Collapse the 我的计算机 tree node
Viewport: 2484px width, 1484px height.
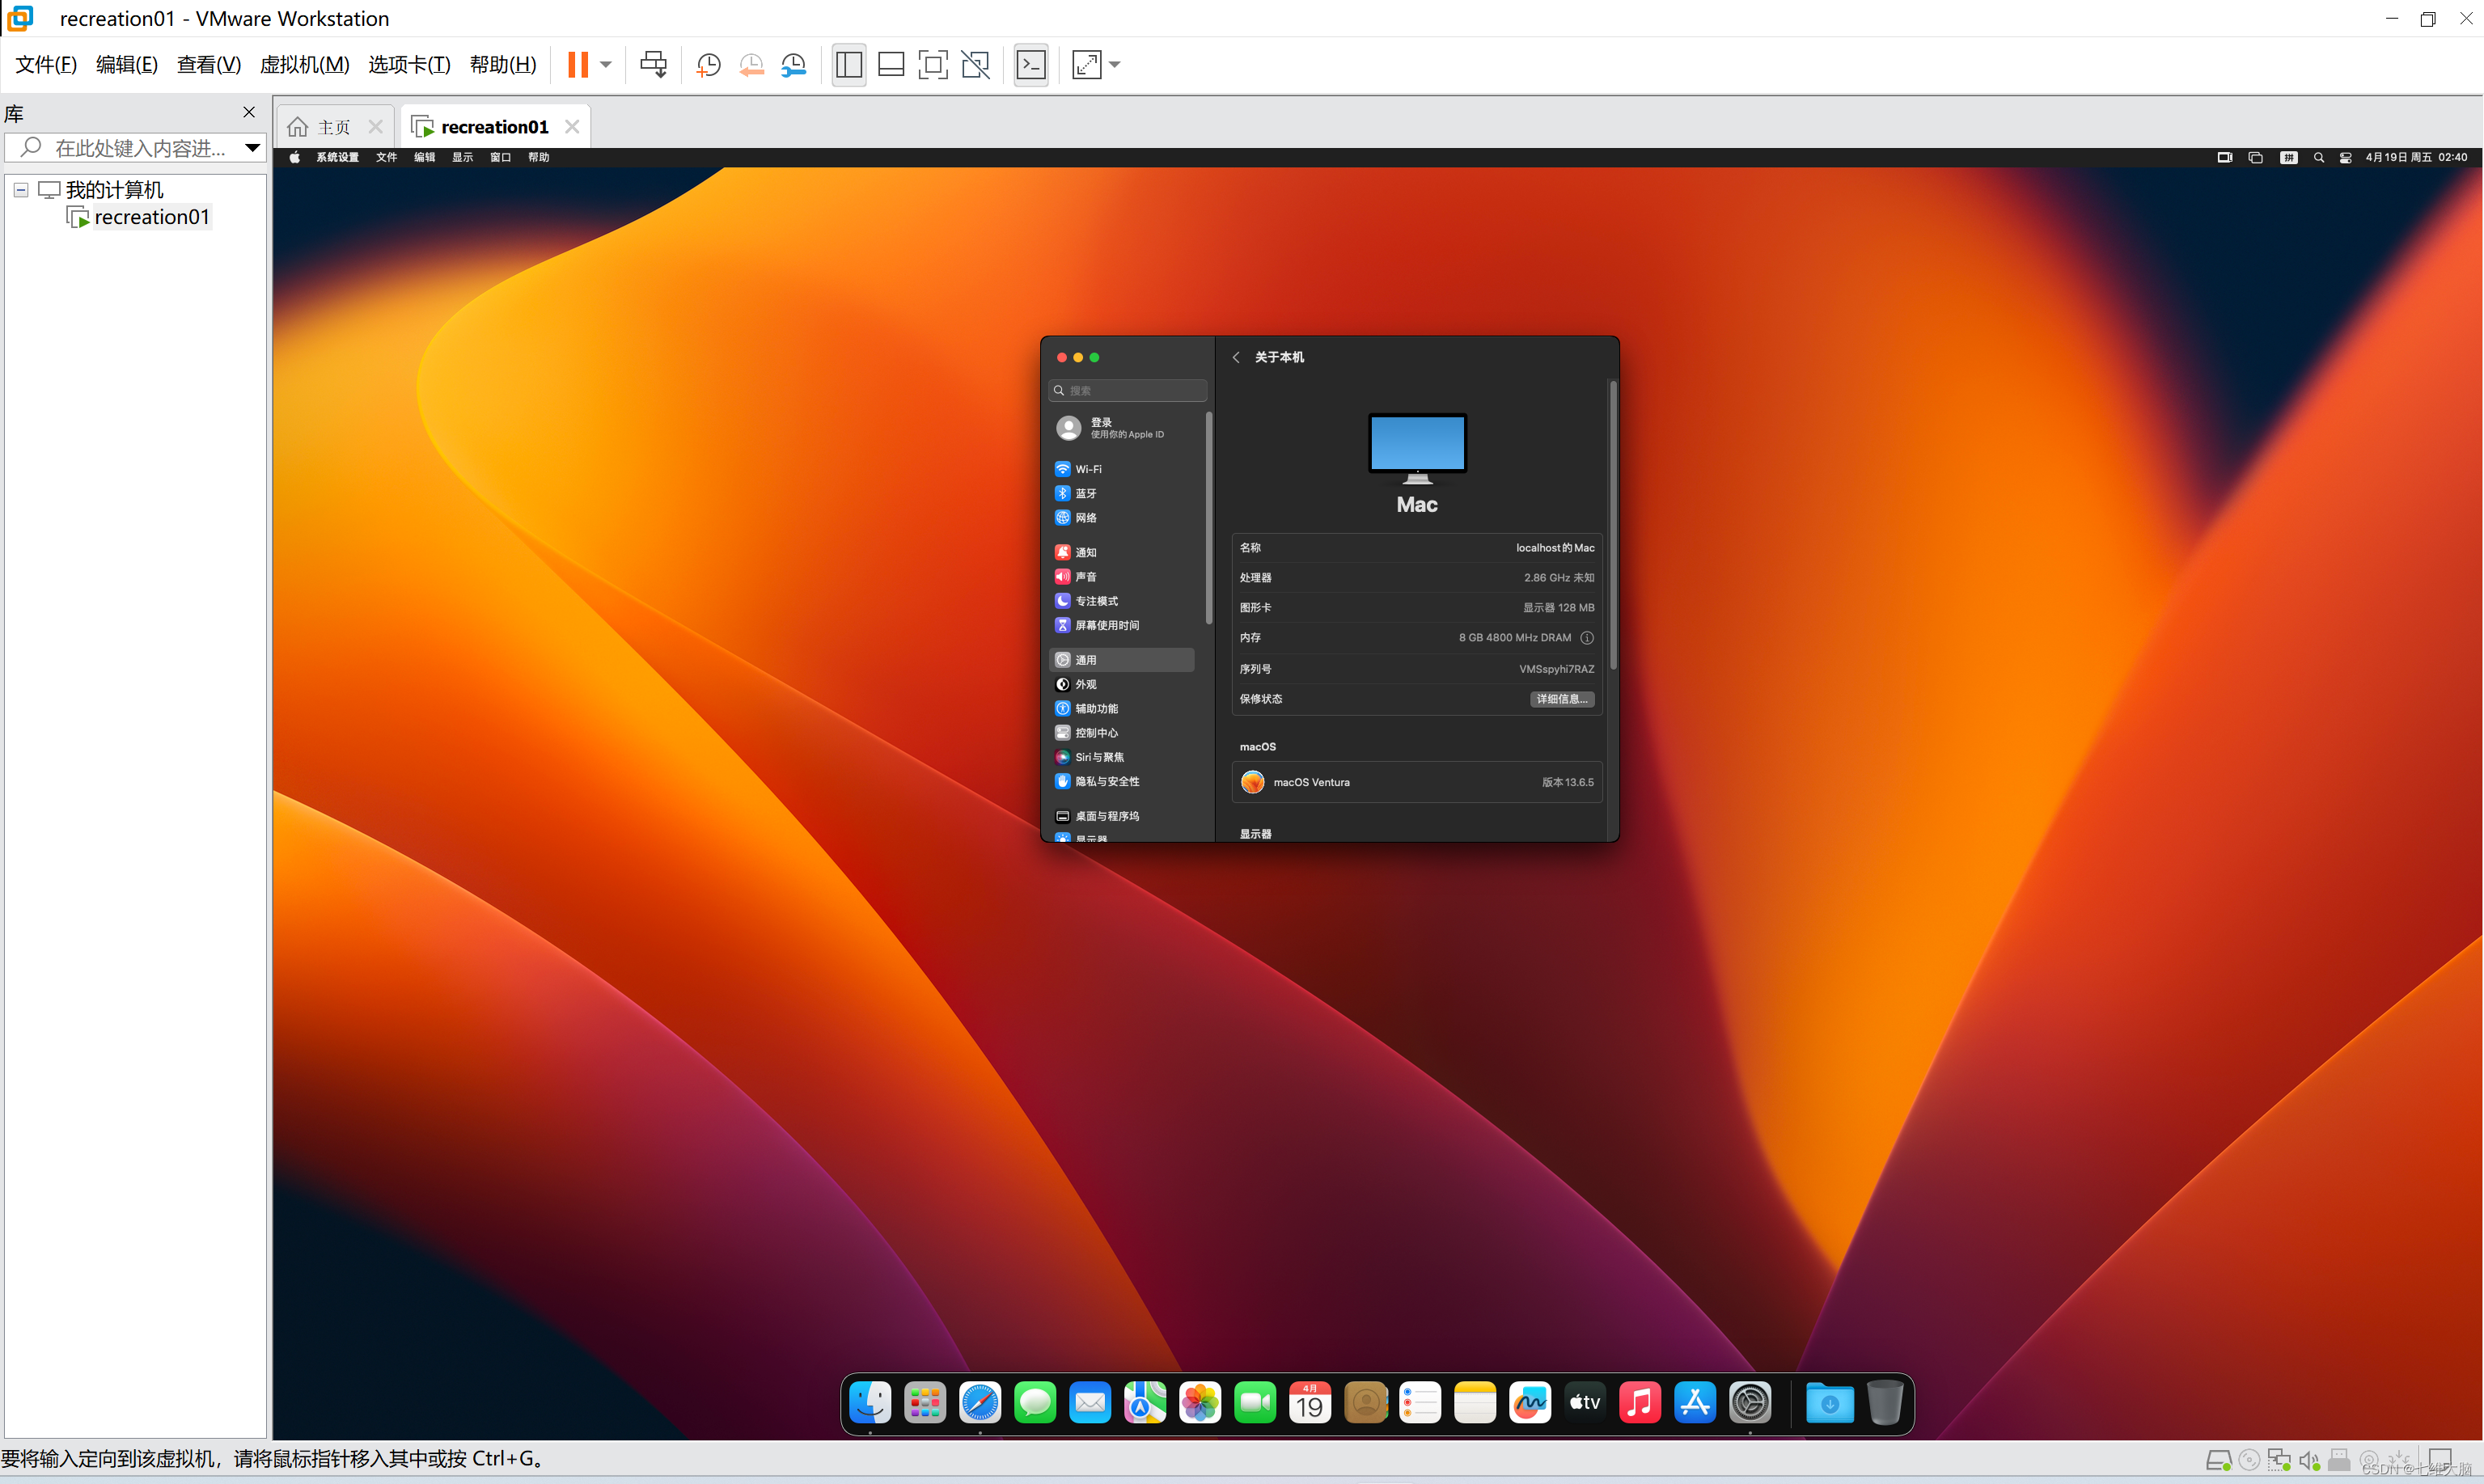point(21,190)
